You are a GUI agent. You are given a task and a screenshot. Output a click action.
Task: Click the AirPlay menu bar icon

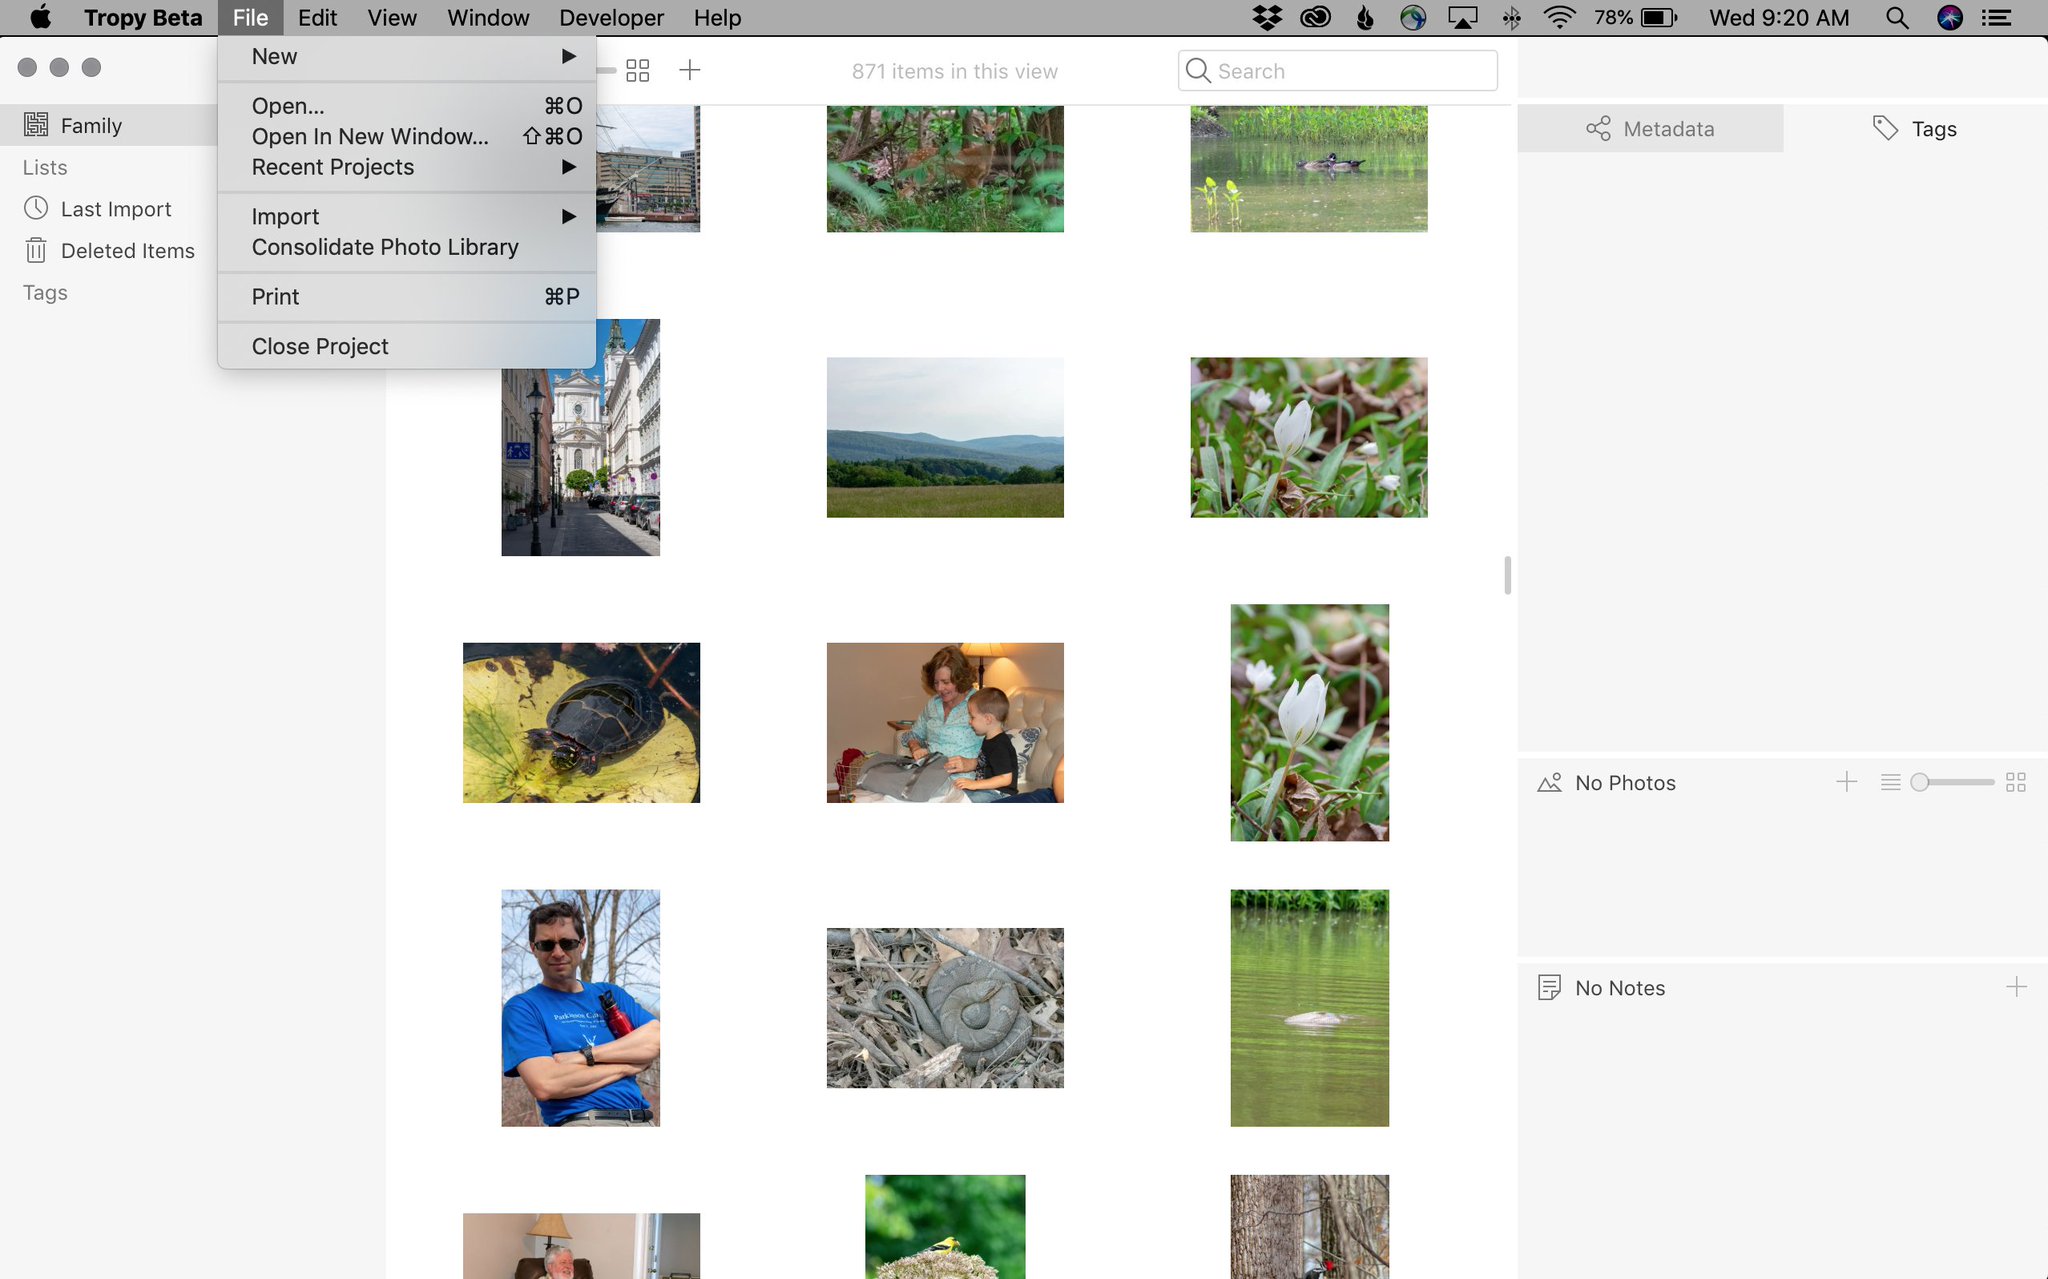coord(1462,17)
